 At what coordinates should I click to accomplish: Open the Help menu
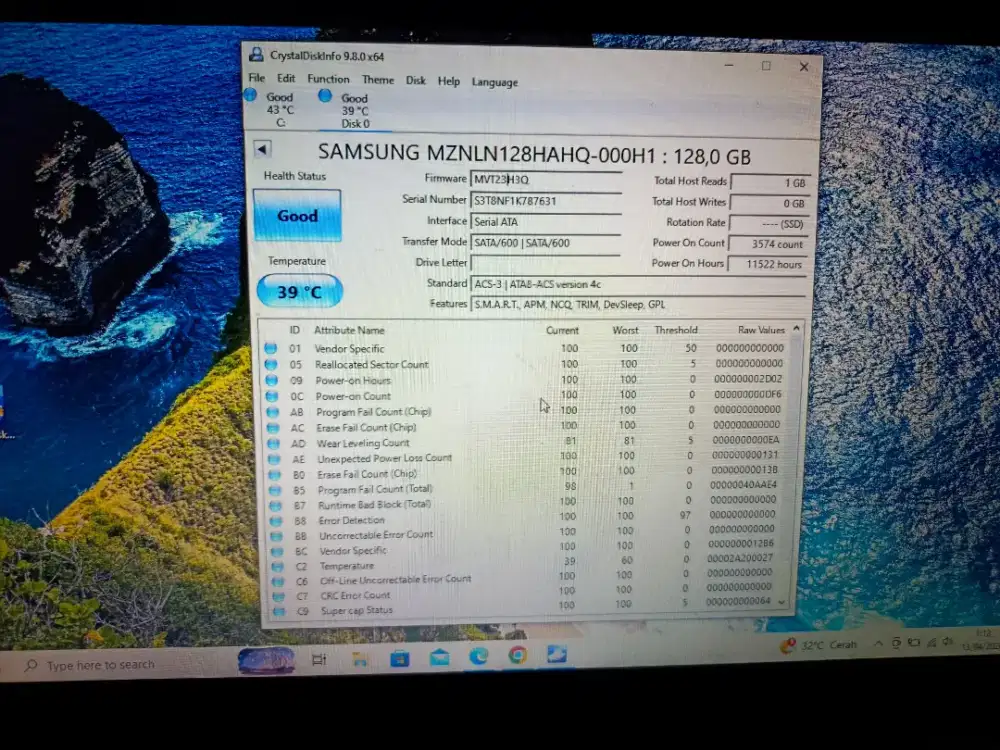tap(448, 81)
